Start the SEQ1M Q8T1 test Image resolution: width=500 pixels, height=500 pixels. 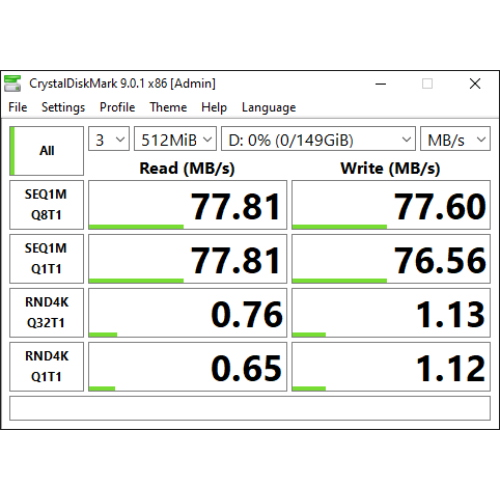pos(46,205)
